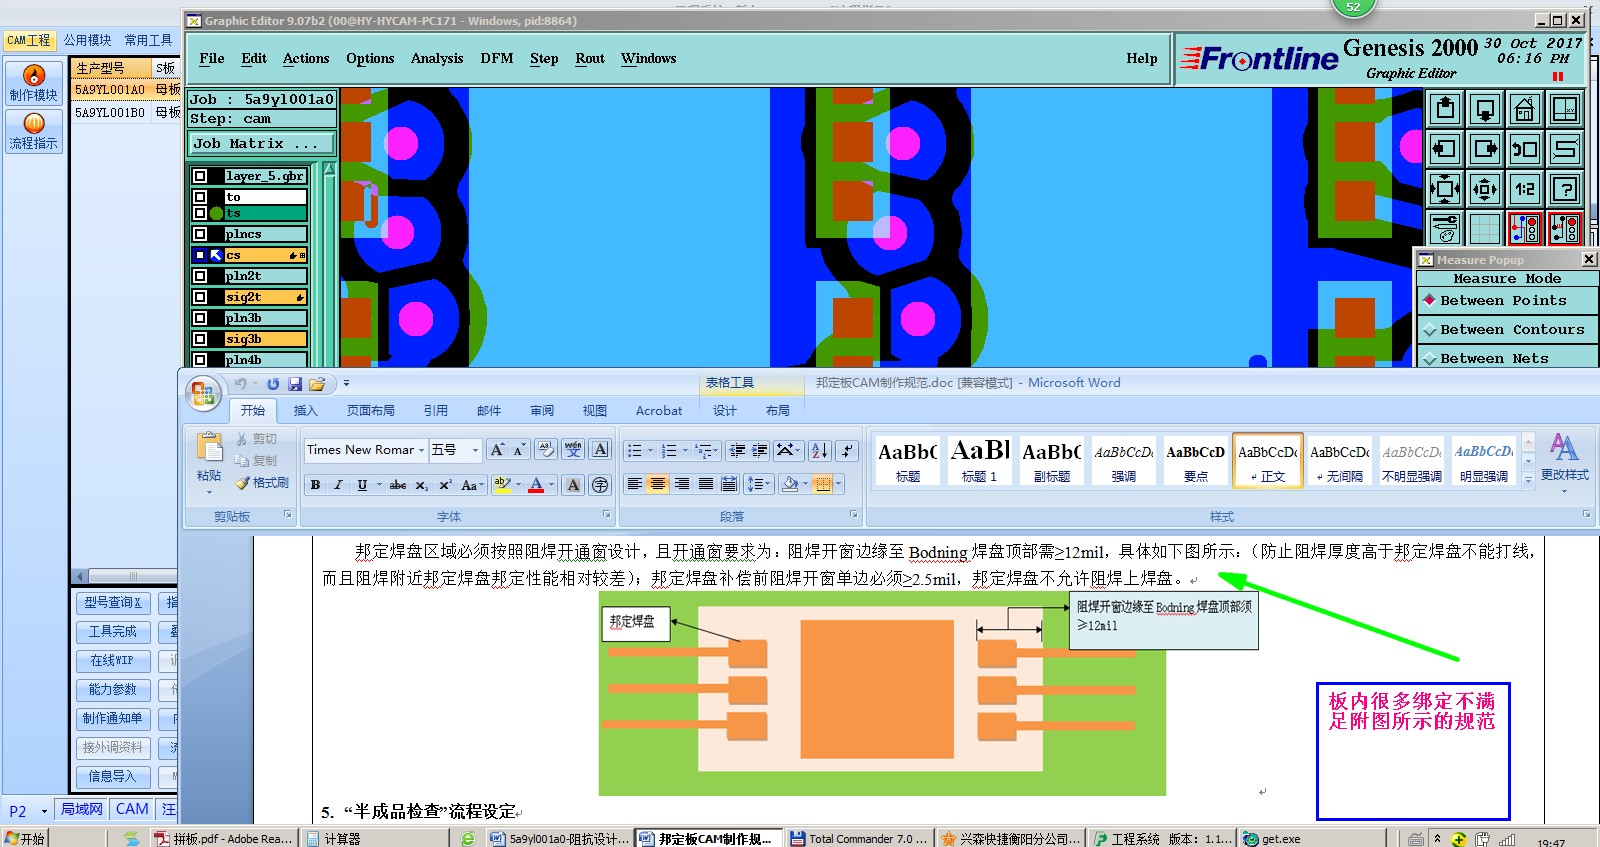This screenshot has height=847, width=1600.
Task: Open 拼板.pdf Adobe Reader from taskbar
Action: click(x=223, y=839)
